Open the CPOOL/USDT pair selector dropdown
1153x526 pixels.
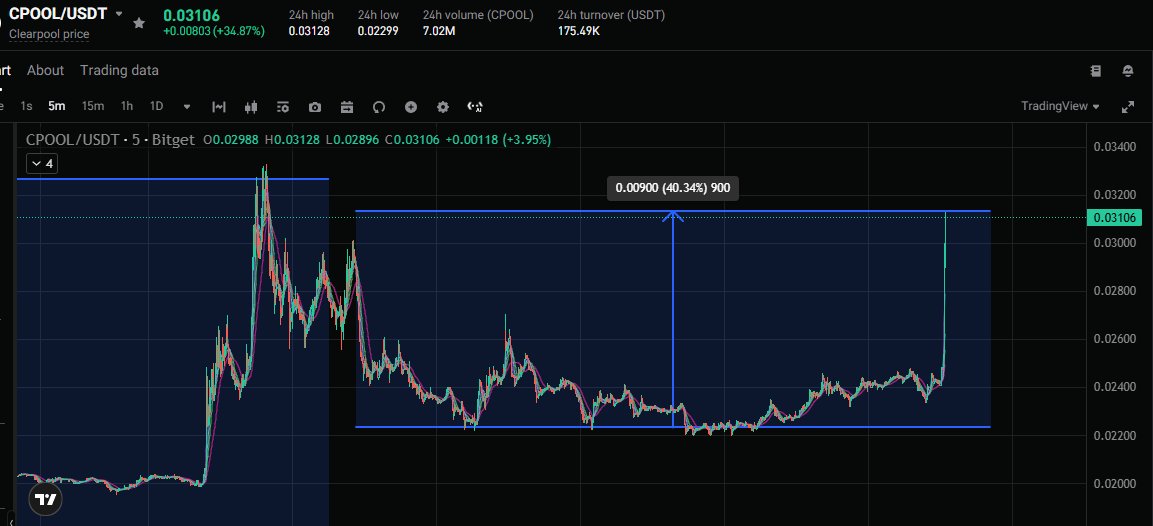(119, 14)
